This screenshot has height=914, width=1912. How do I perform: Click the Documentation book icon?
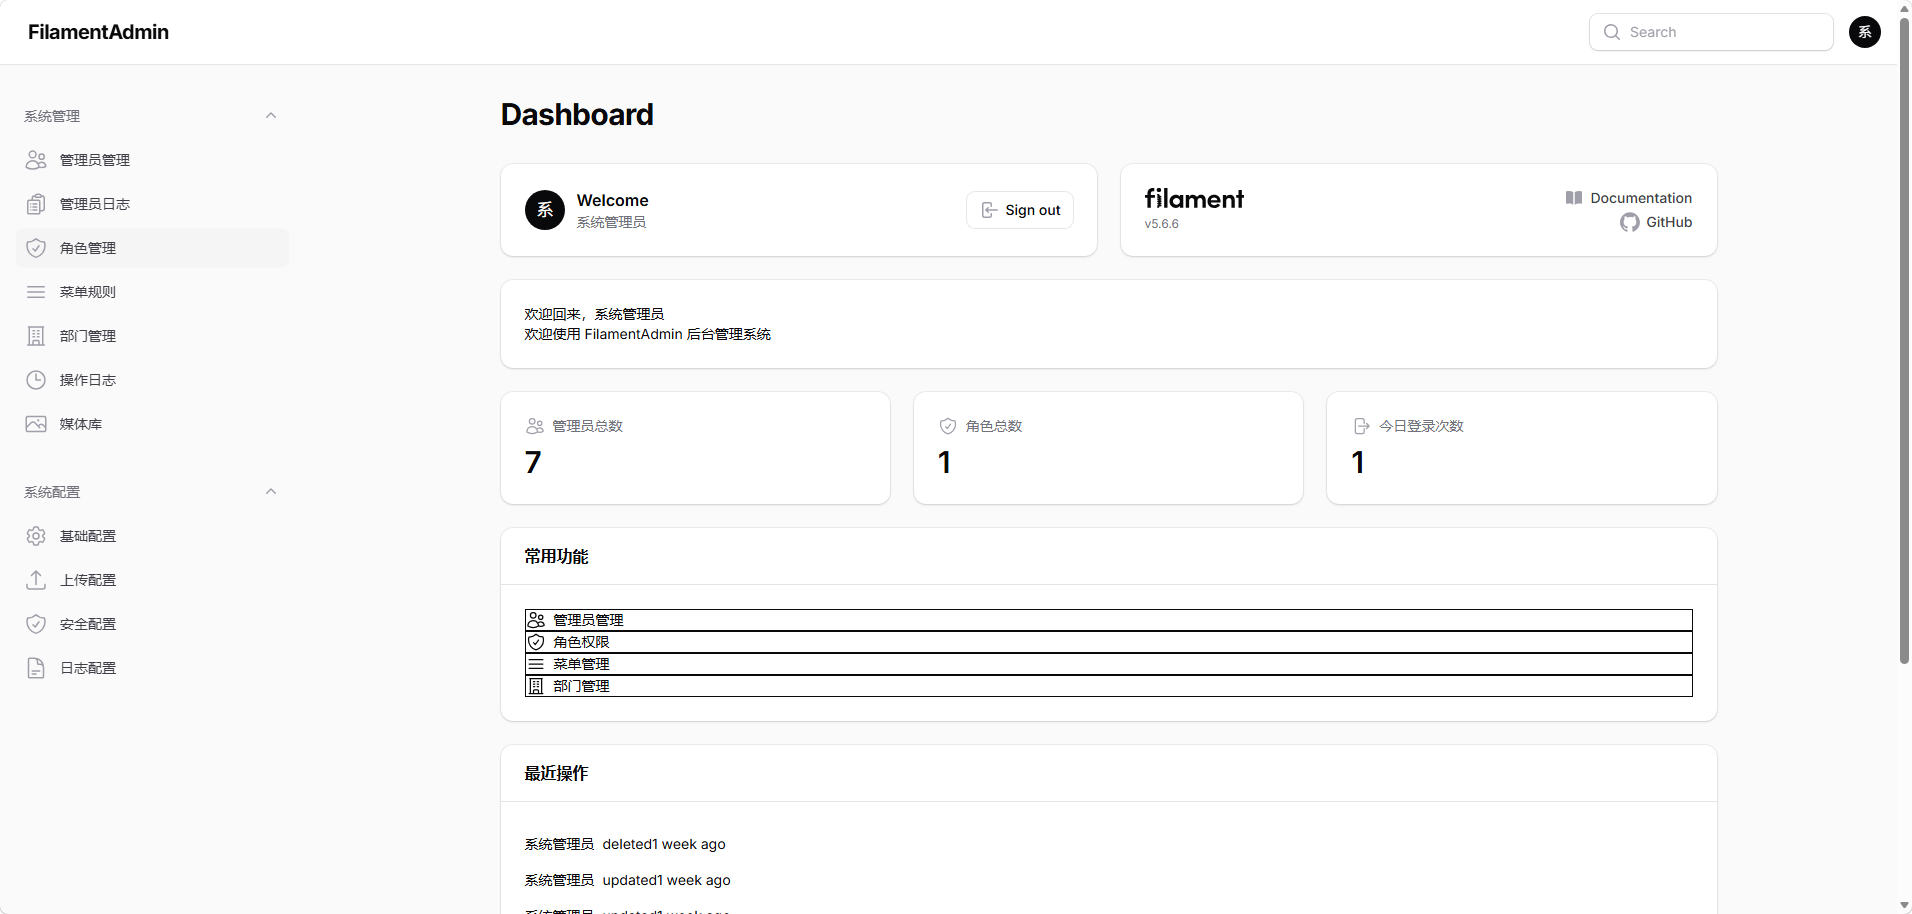[x=1574, y=198]
